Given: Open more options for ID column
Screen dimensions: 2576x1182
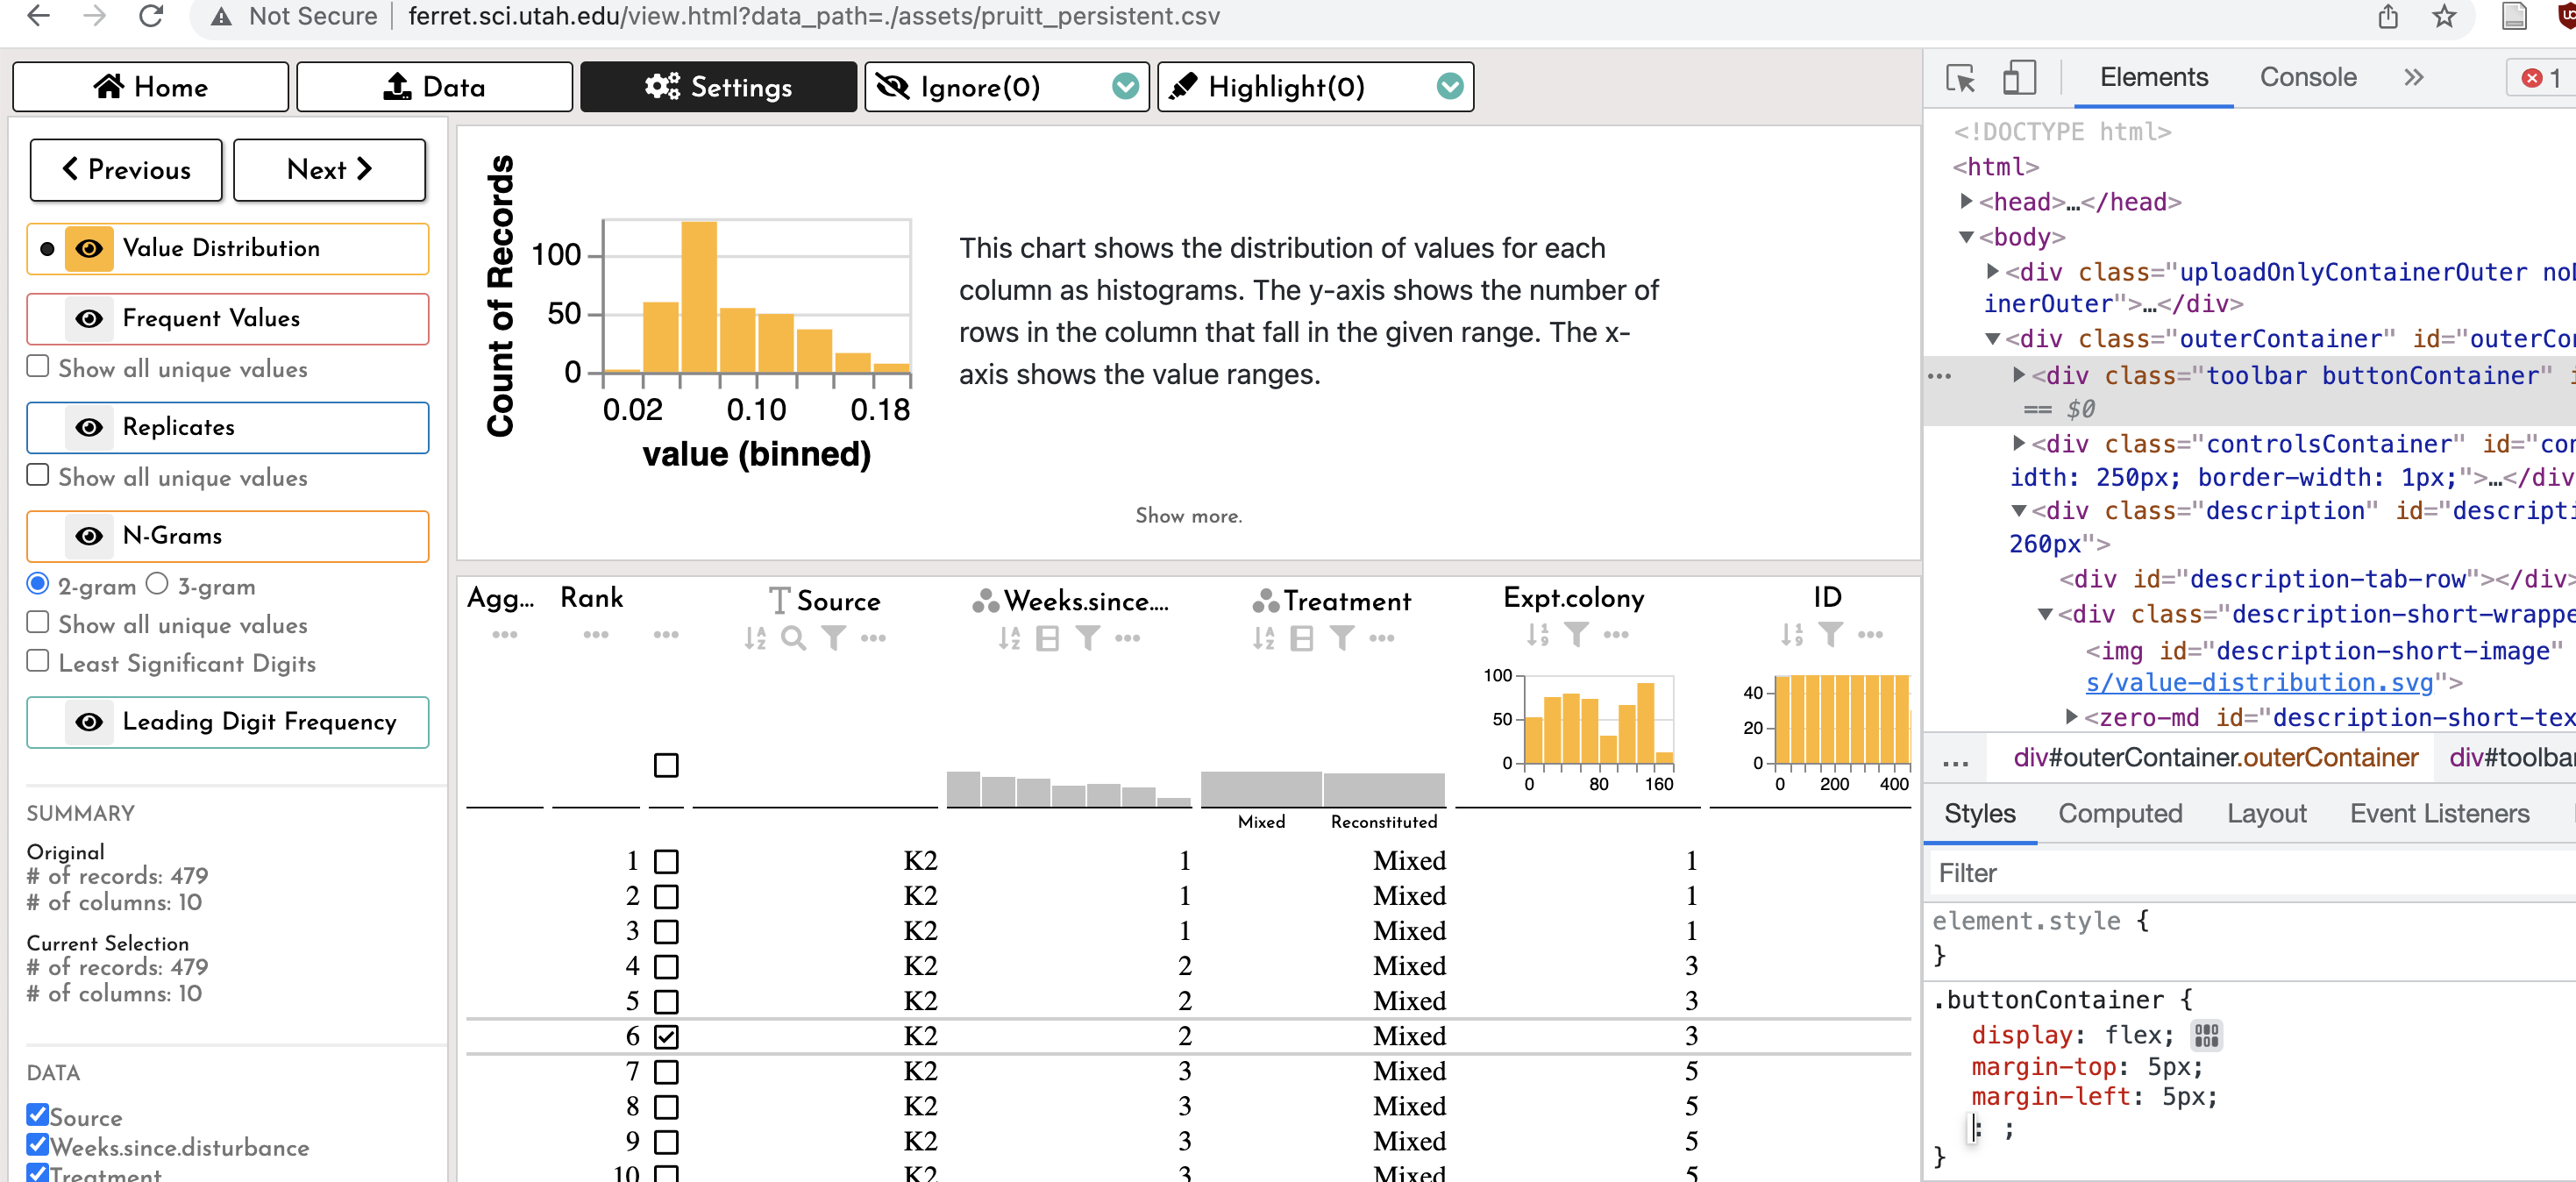Looking at the screenshot, I should (x=1870, y=634).
